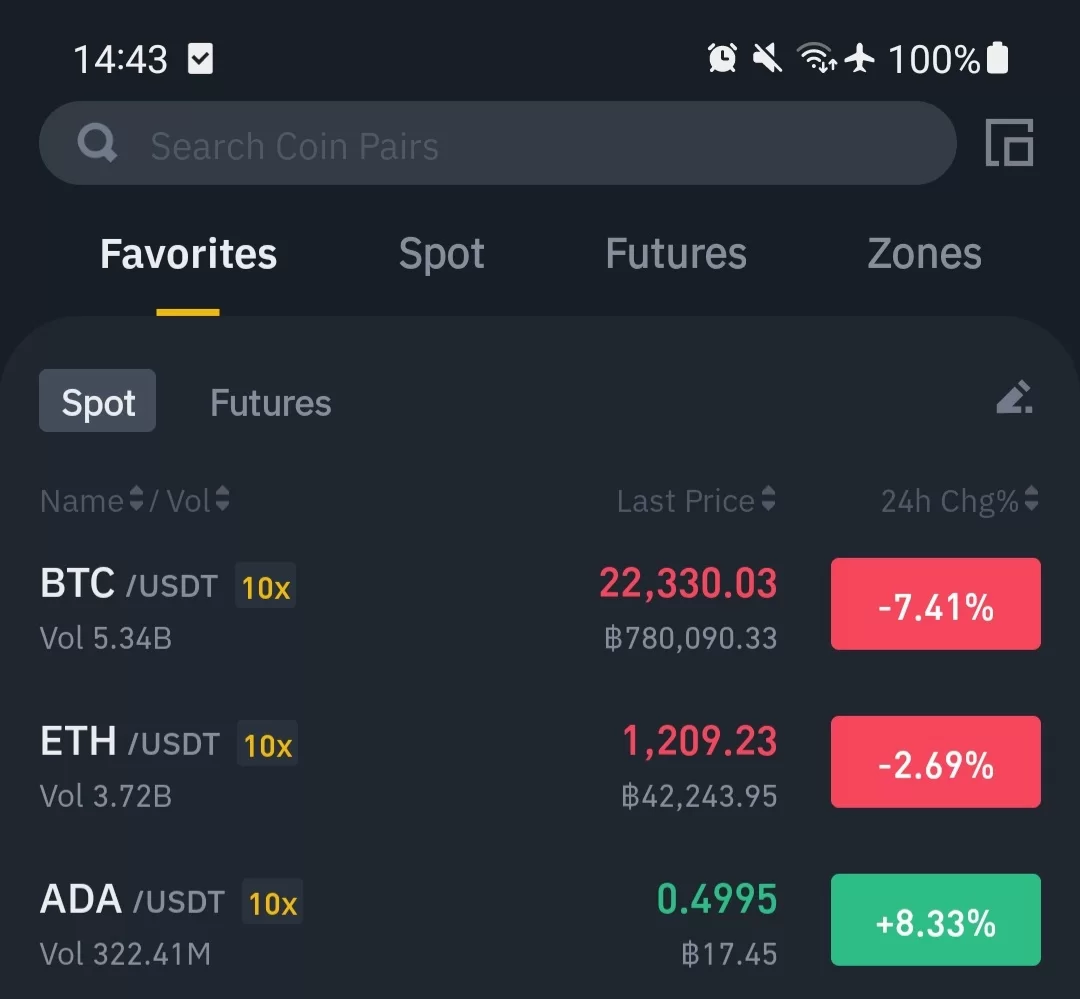Open the edit watchlist pencil icon
This screenshot has width=1080, height=999.
pos(1015,398)
